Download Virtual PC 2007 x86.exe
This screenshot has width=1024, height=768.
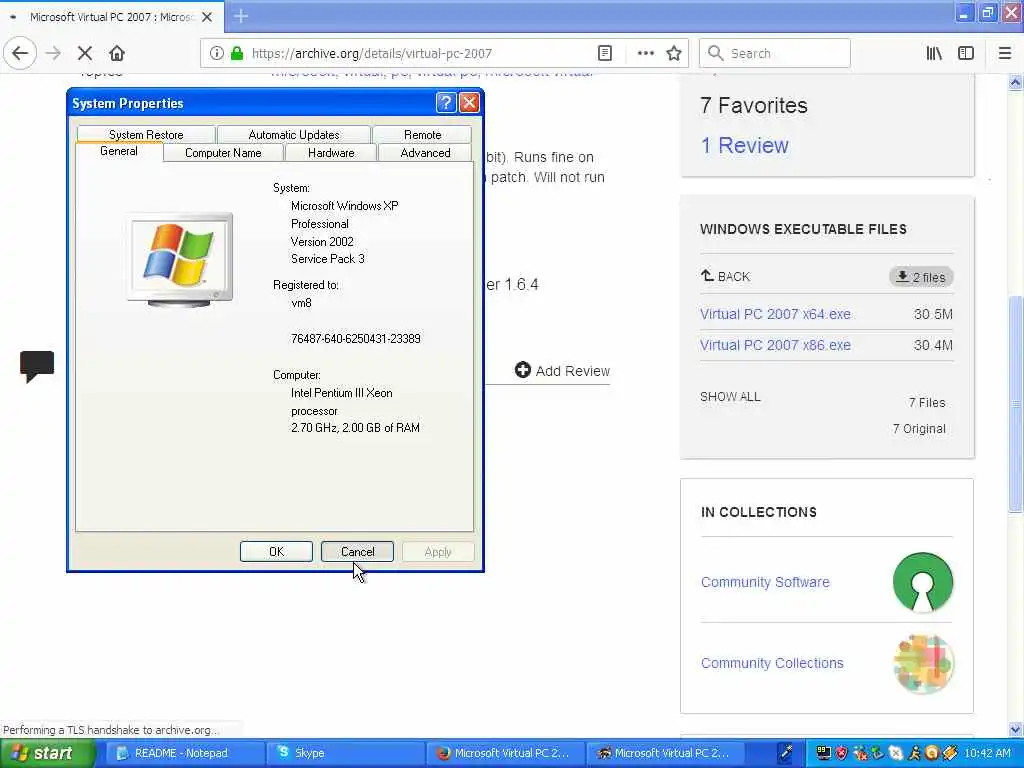click(x=775, y=345)
